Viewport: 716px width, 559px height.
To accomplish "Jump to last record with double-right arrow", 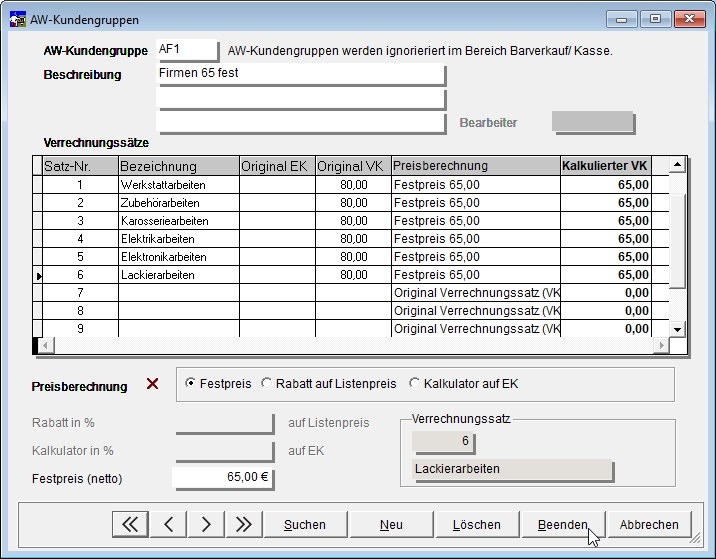I will (x=244, y=524).
